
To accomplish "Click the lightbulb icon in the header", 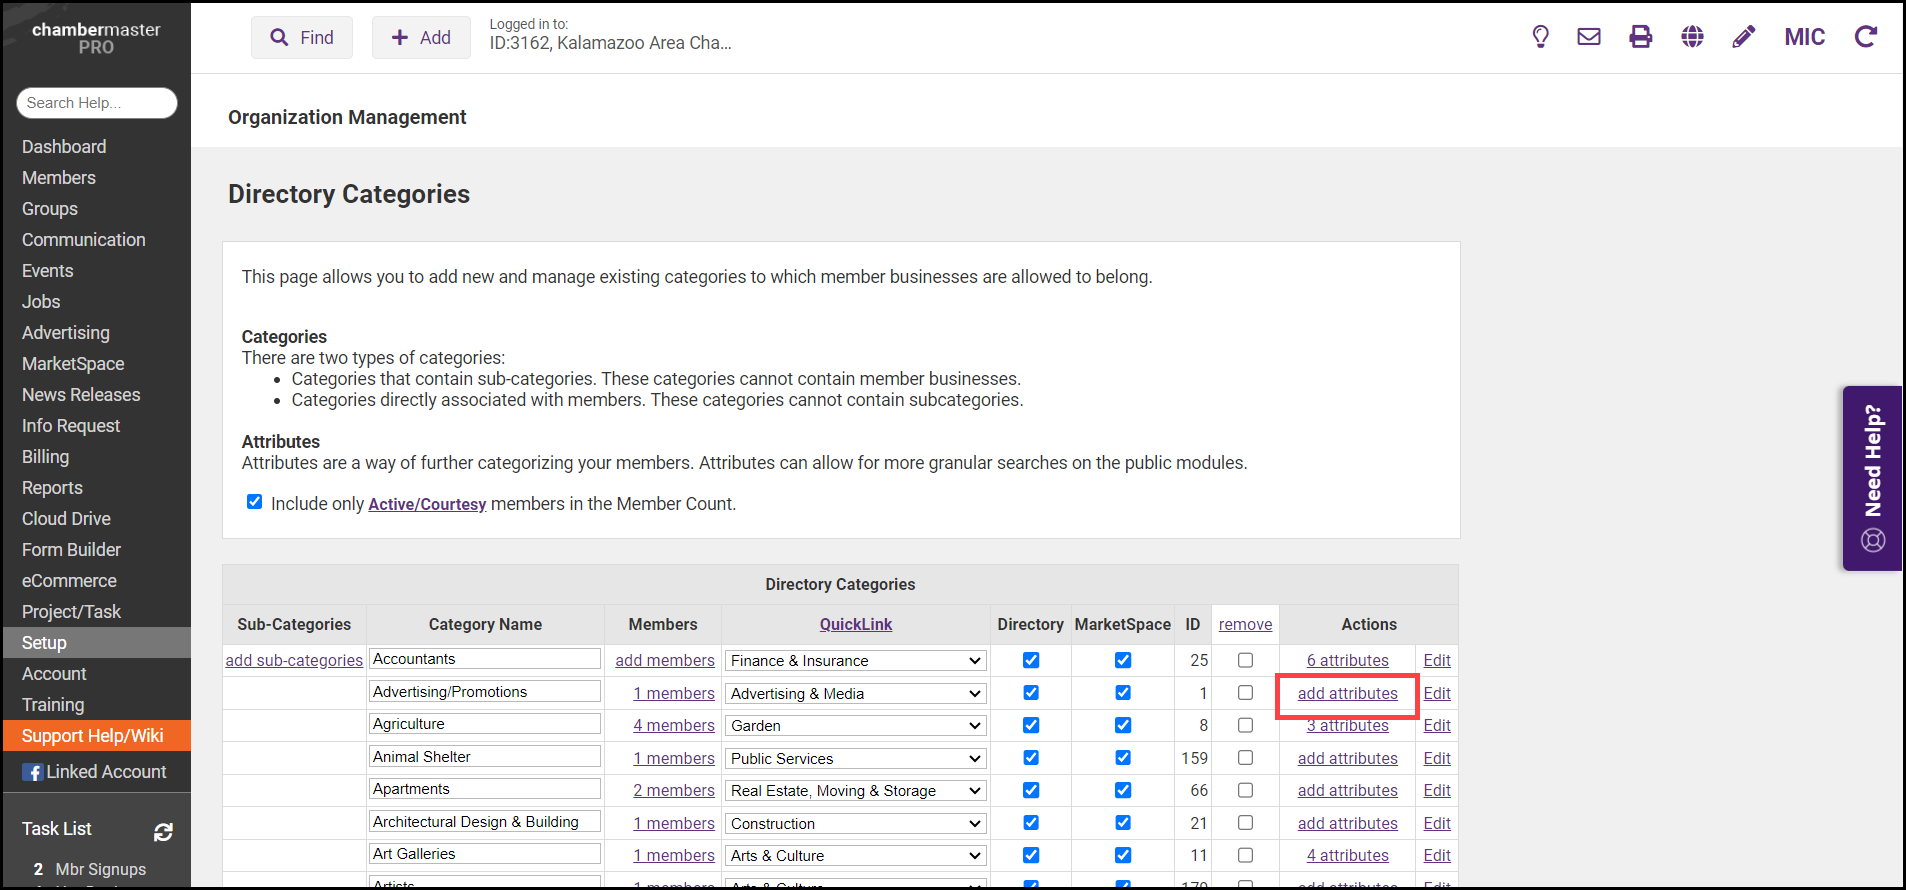I will 1540,37.
